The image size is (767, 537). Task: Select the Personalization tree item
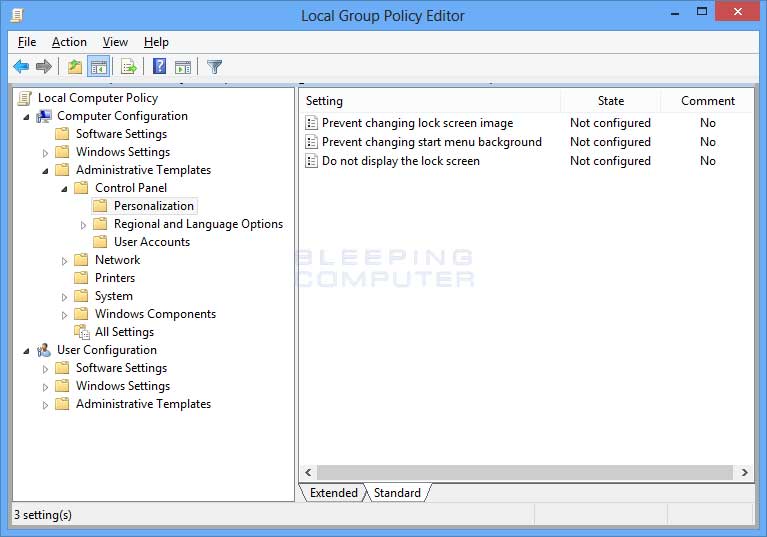(154, 206)
